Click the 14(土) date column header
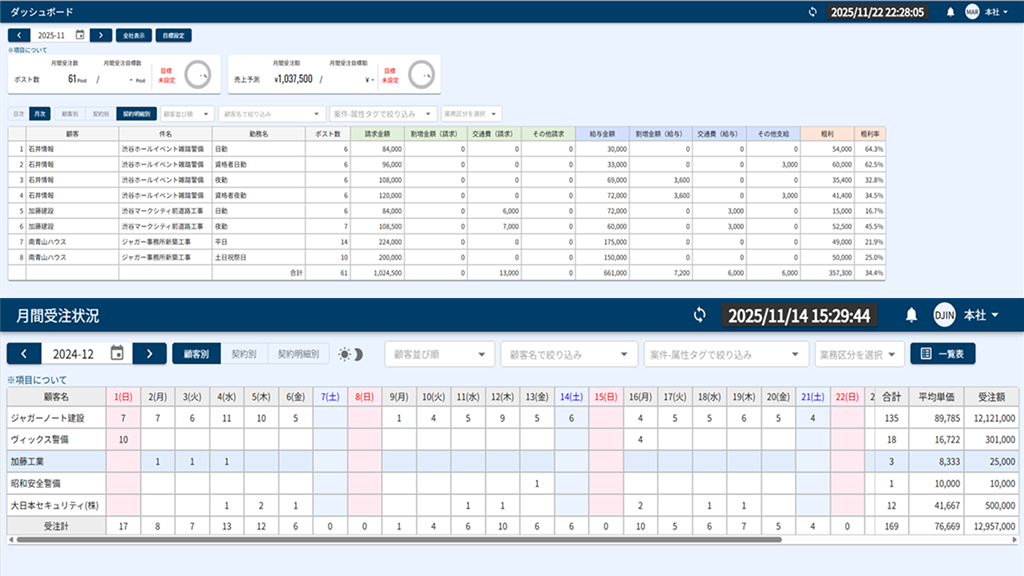The image size is (1024, 576). (571, 396)
